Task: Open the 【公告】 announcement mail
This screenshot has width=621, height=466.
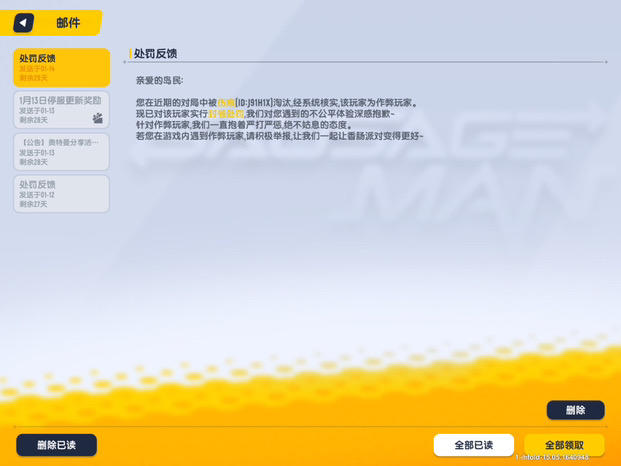Action: (x=62, y=152)
